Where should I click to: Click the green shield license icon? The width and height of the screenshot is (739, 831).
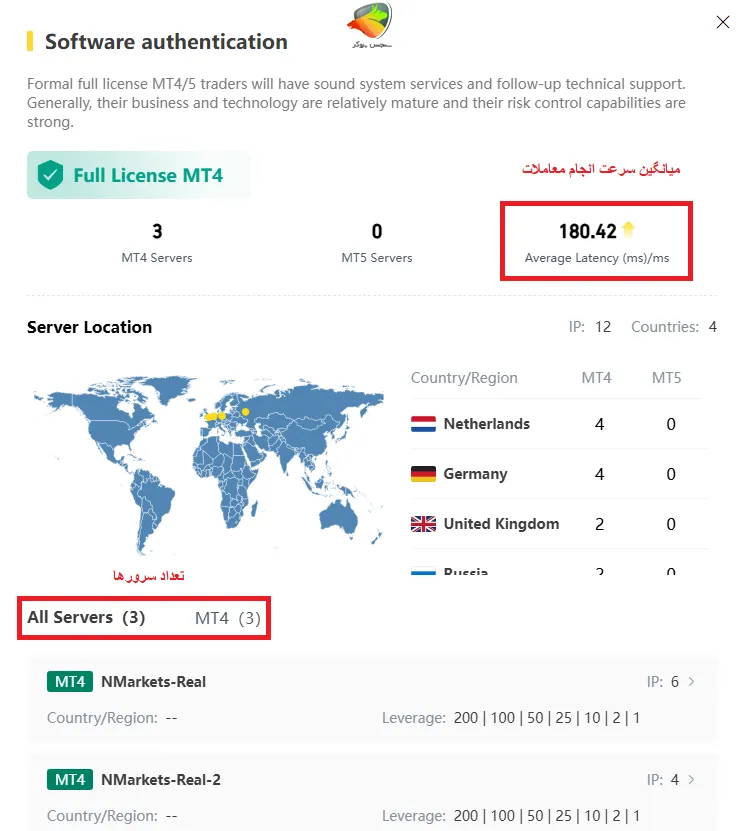50,176
